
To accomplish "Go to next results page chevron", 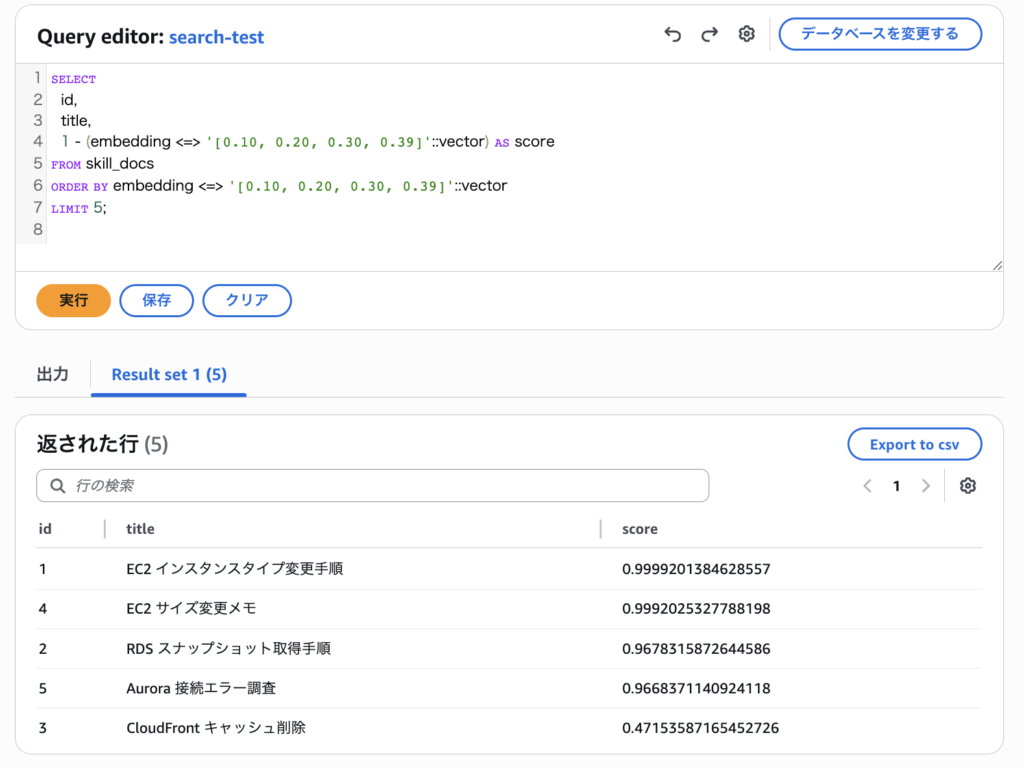I will 926,486.
